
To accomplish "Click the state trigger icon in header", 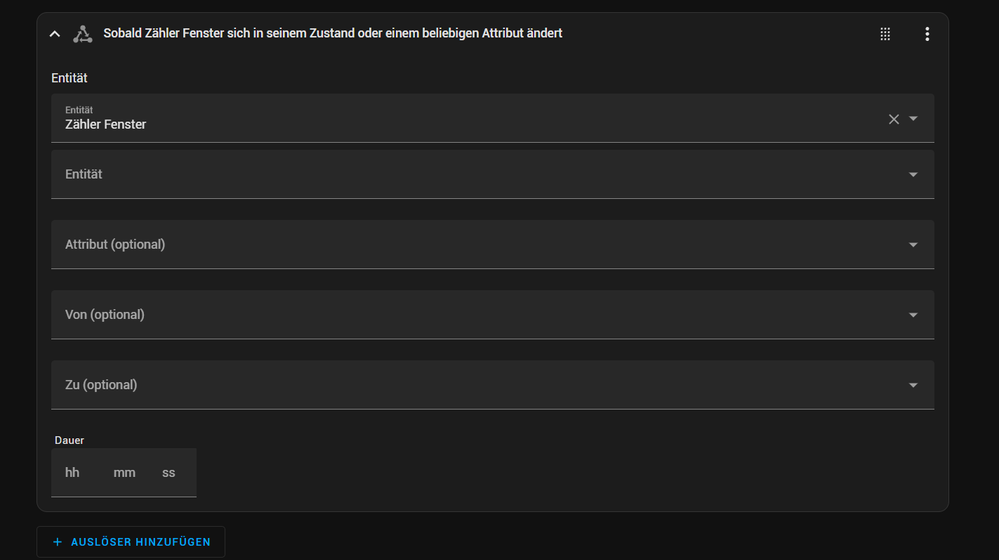I will [x=83, y=34].
